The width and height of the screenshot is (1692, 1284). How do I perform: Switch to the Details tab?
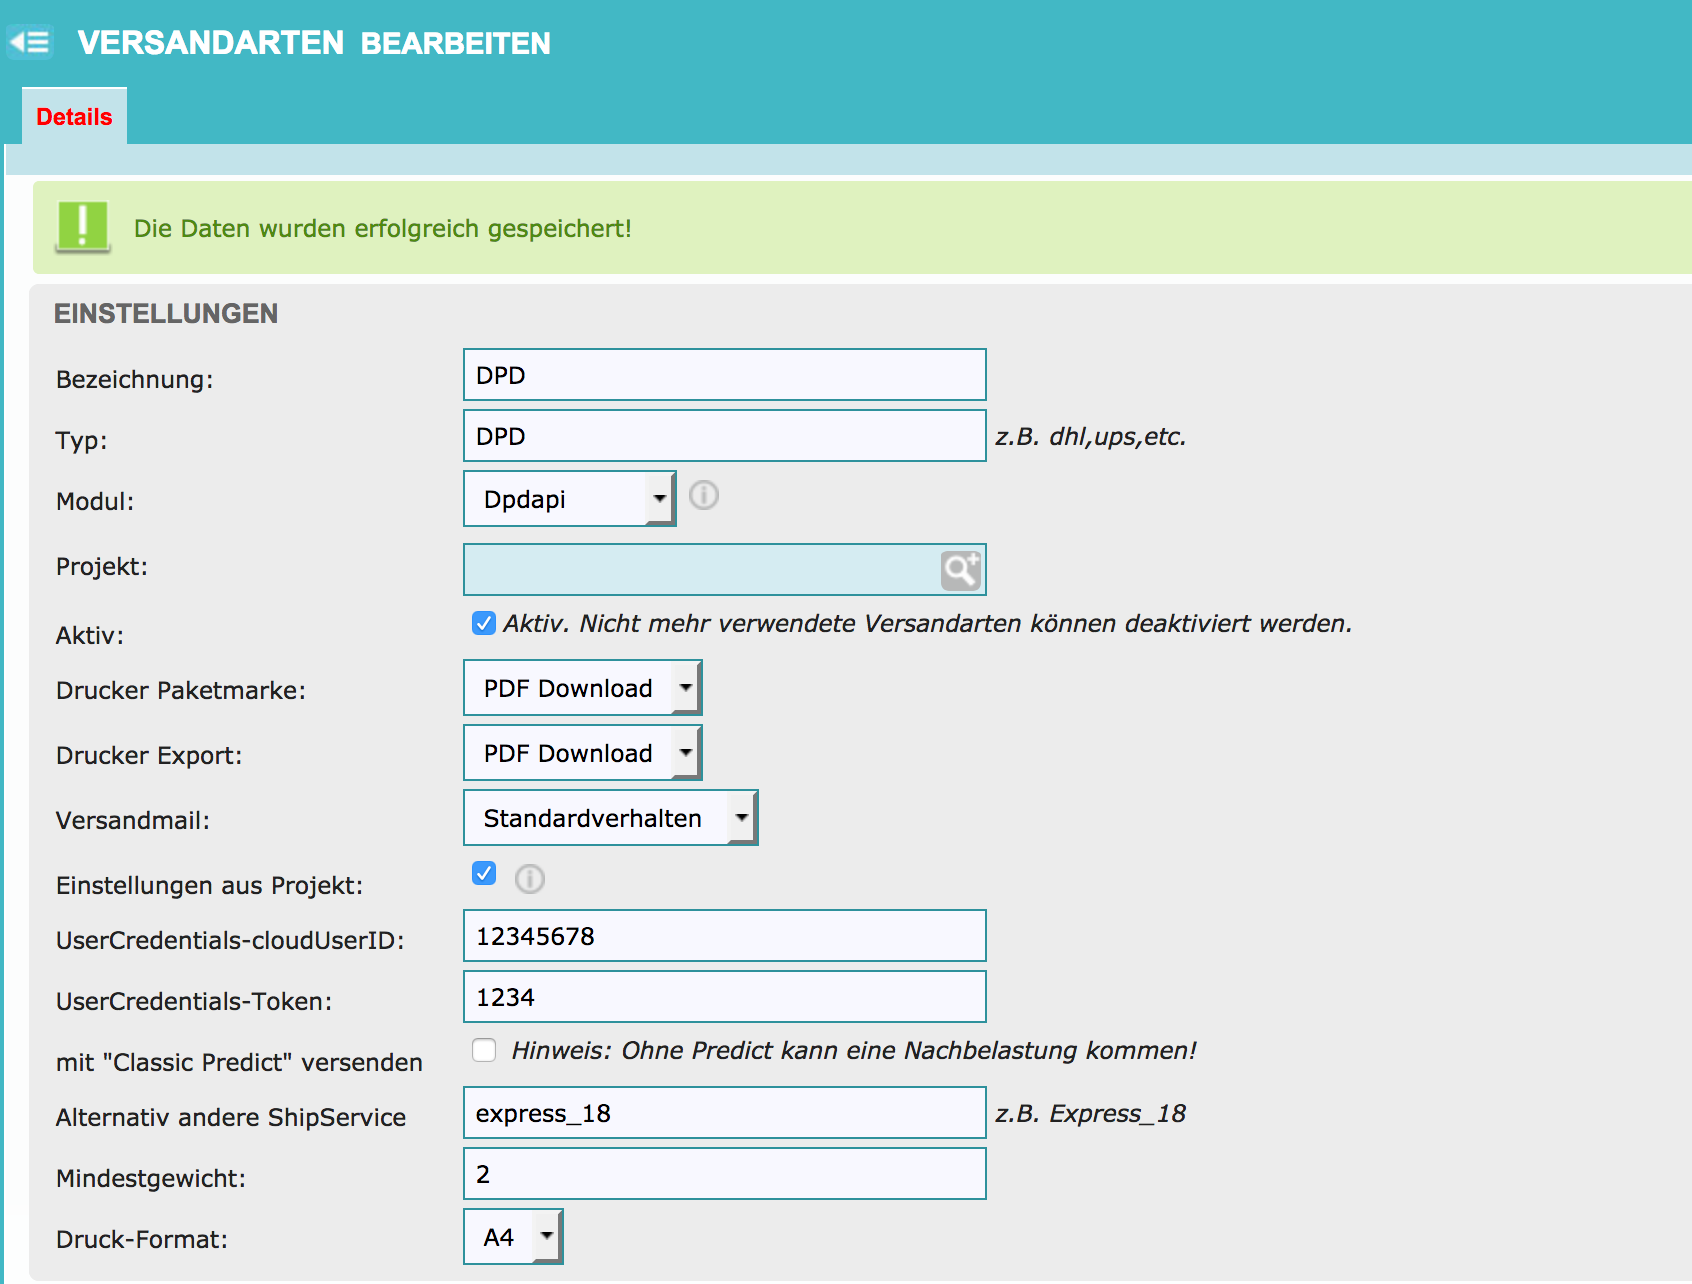click(74, 117)
